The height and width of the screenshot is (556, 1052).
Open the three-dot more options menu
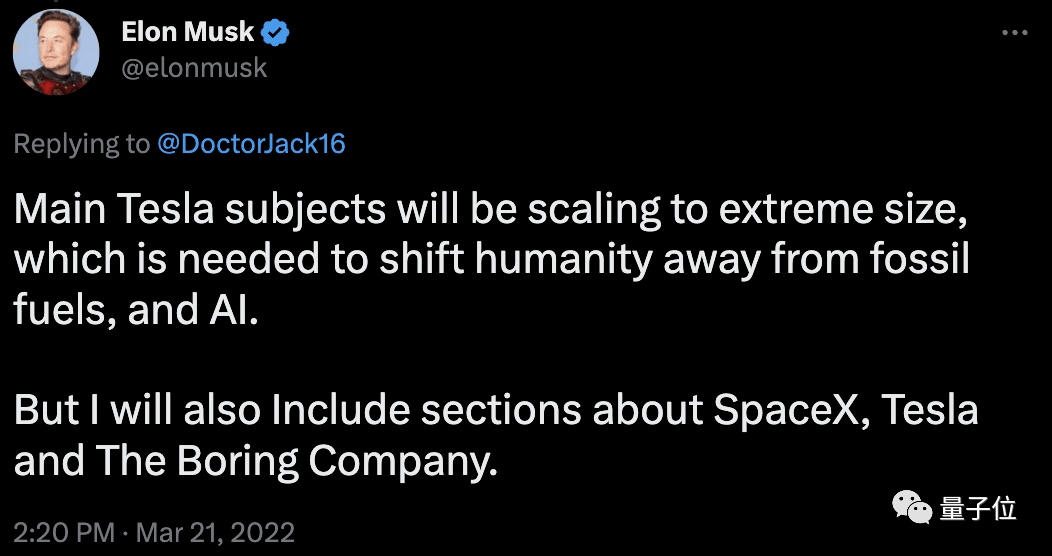[x=1013, y=33]
